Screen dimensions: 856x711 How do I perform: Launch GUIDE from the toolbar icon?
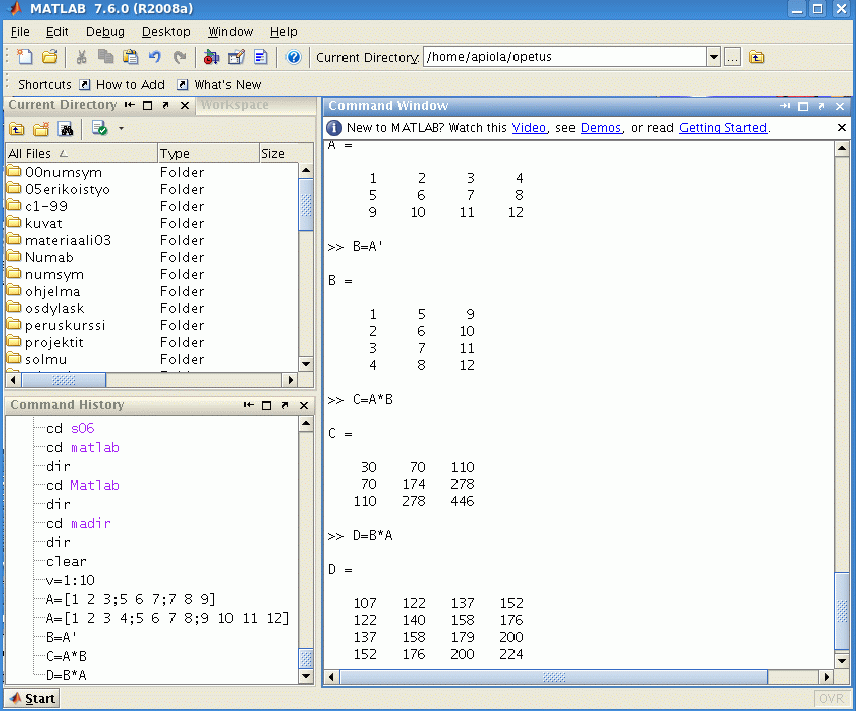(x=236, y=57)
